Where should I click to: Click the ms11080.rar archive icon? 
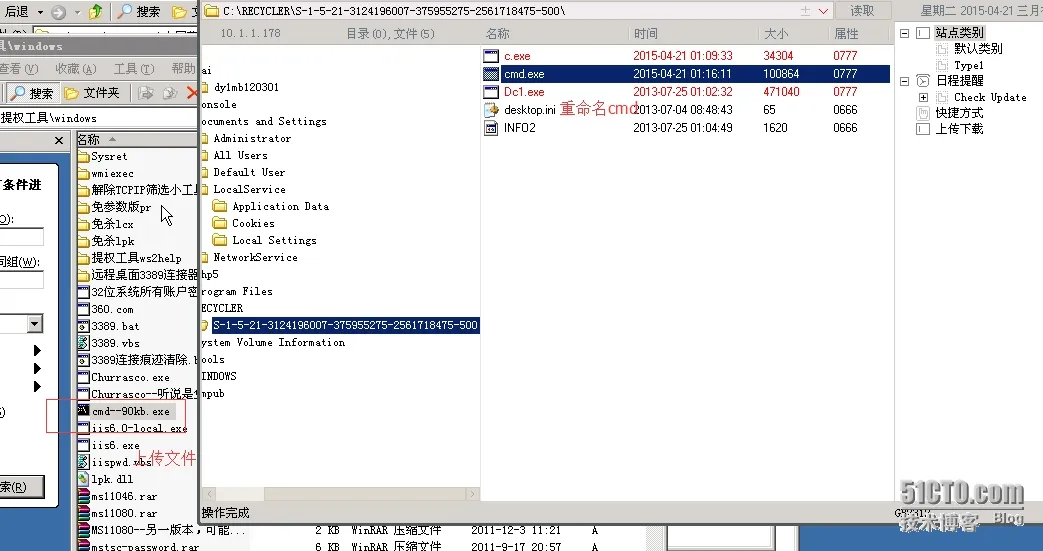click(83, 513)
